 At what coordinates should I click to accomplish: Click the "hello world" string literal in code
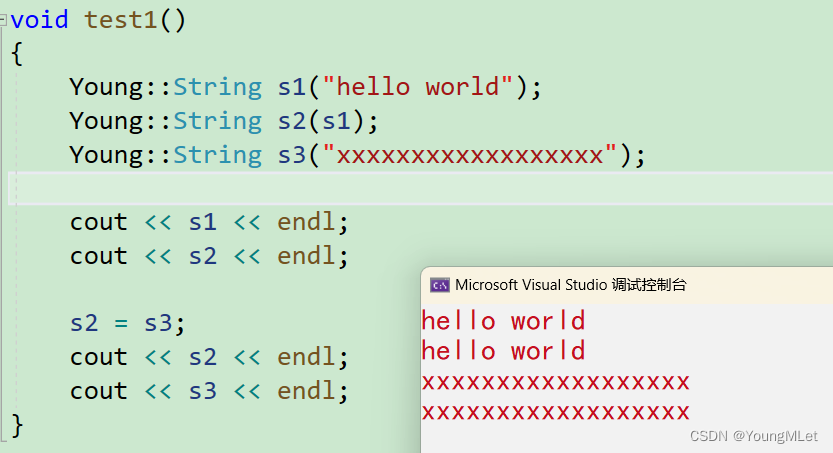pos(418,87)
